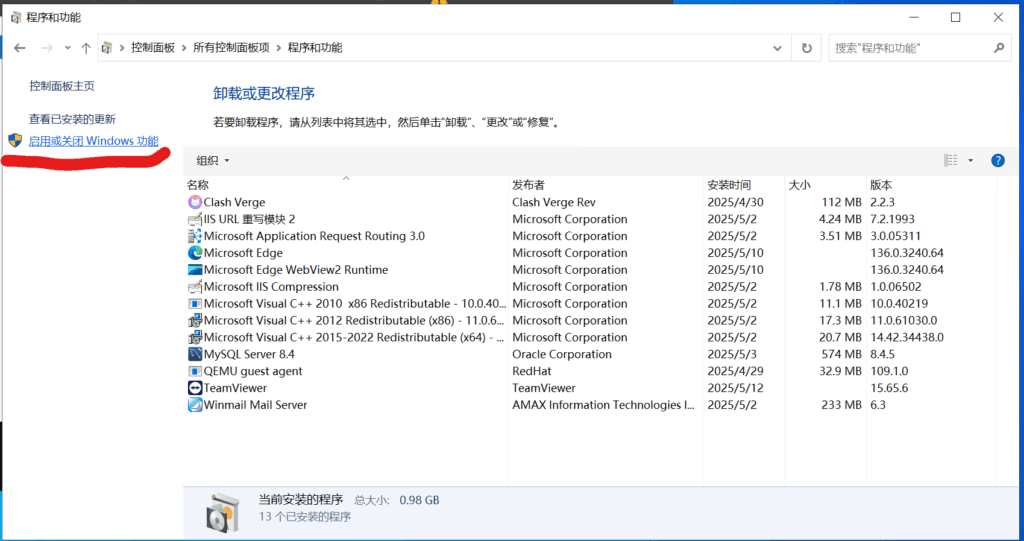Click 程序和功能 in the breadcrumb
The height and width of the screenshot is (541, 1024).
click(x=315, y=48)
